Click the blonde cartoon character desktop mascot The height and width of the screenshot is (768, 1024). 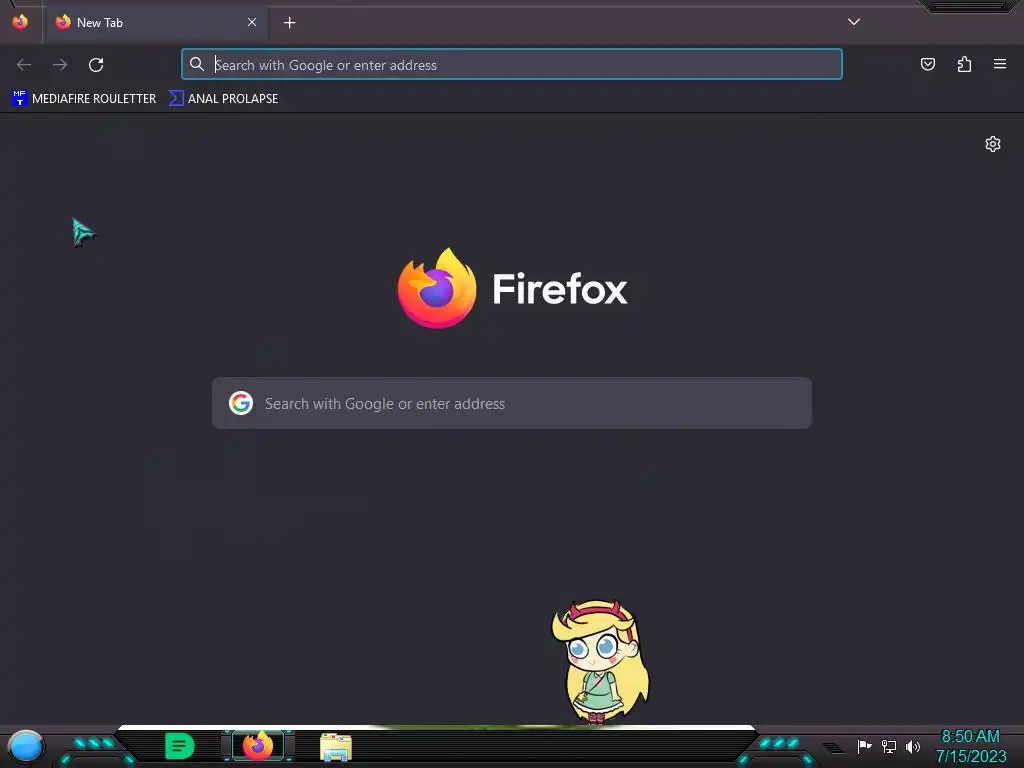[x=600, y=662]
